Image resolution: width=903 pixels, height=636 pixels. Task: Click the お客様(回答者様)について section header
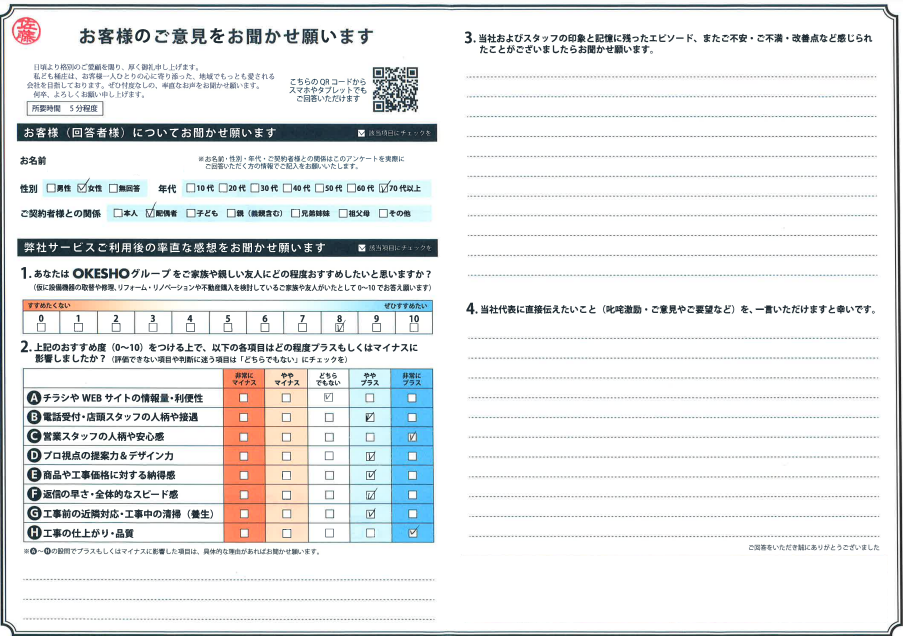coord(148,133)
